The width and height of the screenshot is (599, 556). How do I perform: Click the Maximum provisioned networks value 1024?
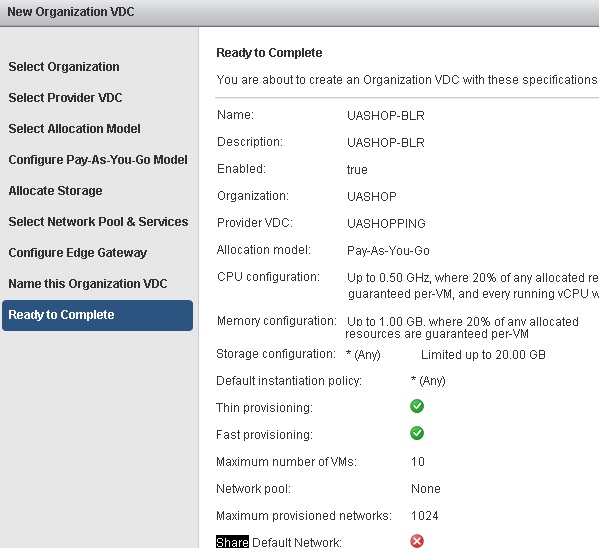[x=424, y=516]
